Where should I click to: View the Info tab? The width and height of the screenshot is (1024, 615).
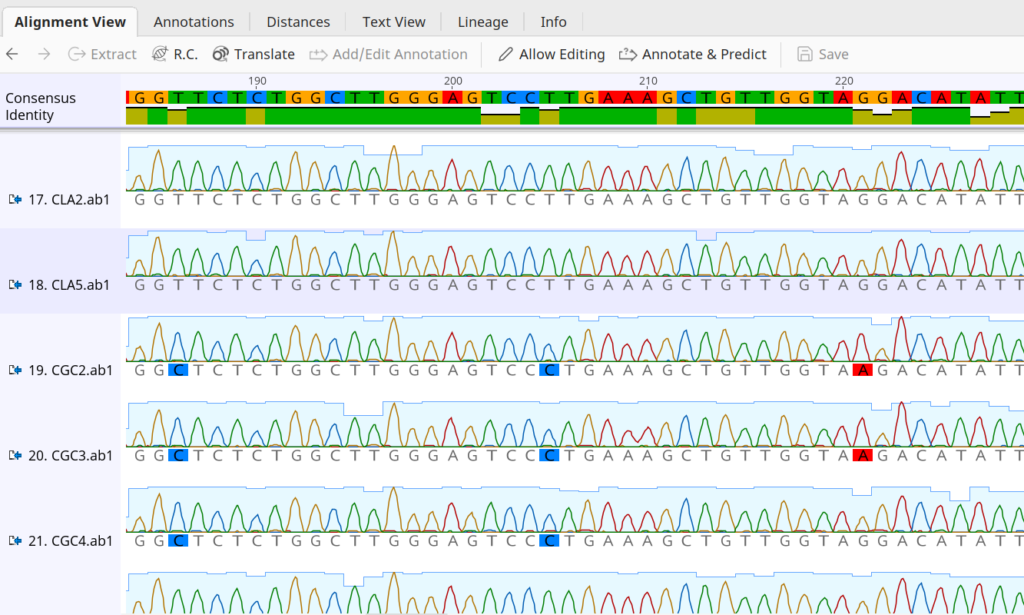553,21
